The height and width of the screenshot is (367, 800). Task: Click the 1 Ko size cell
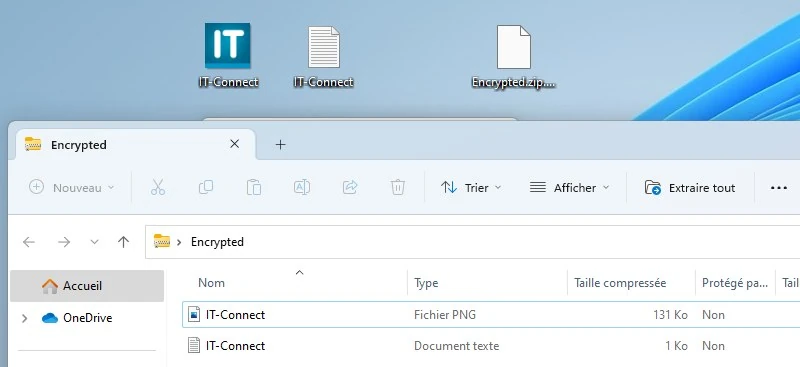pyautogui.click(x=677, y=346)
